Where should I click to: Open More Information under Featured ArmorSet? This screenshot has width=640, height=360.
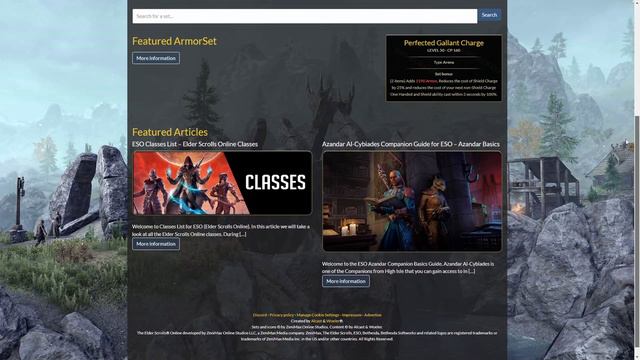[x=156, y=58]
